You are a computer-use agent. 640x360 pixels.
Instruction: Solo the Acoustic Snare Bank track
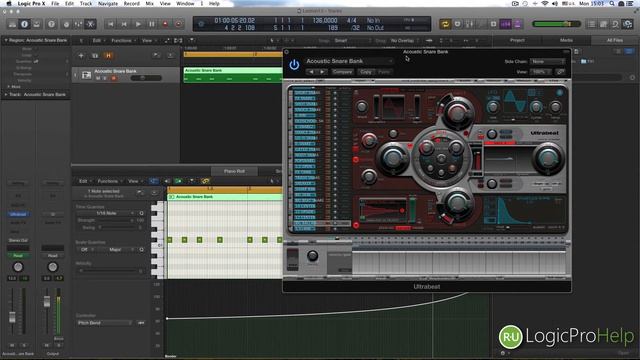pyautogui.click(x=105, y=78)
